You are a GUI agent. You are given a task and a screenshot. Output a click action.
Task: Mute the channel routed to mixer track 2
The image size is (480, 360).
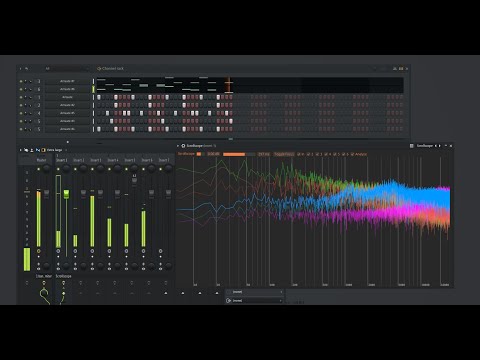tap(21, 105)
